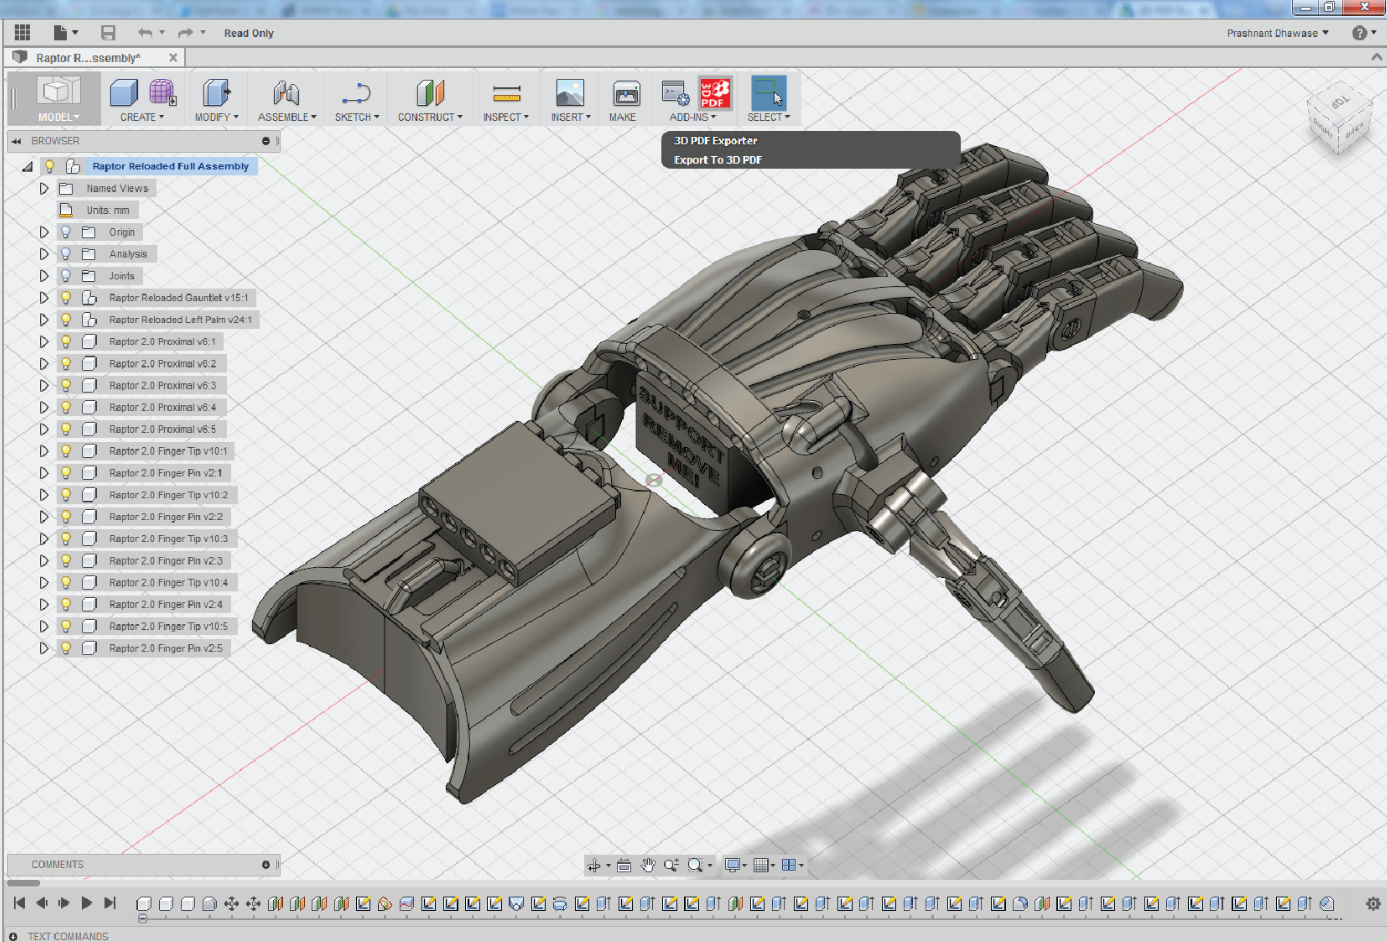This screenshot has height=942, width=1387.
Task: Close the Raptor R...ssembly document tab
Action: coord(173,58)
